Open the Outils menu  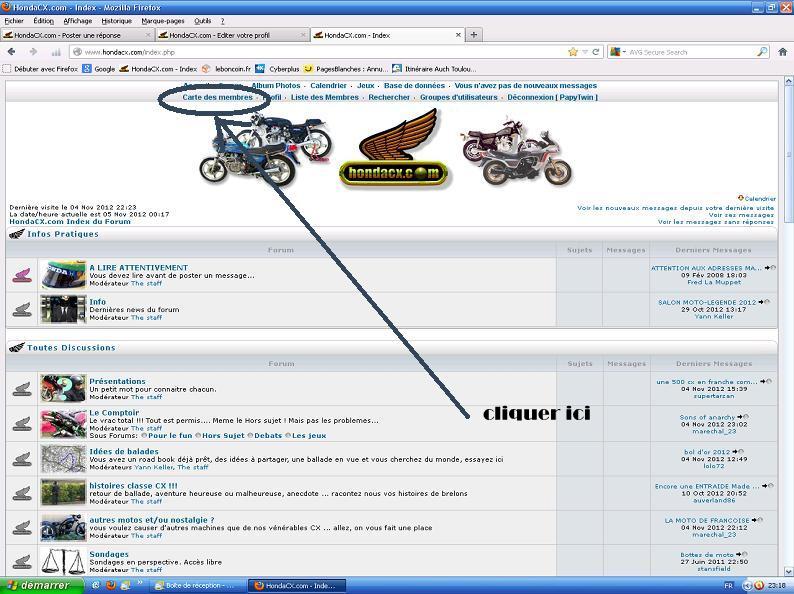pyautogui.click(x=203, y=21)
